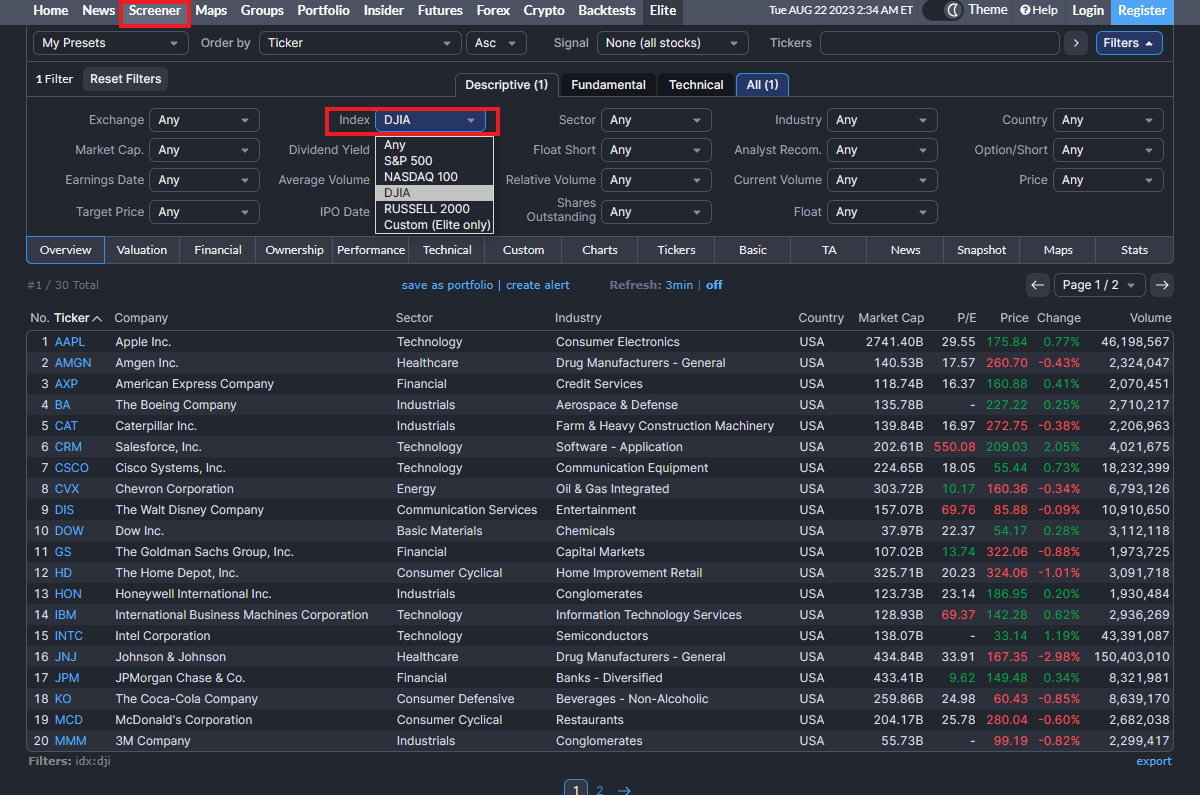Click the Register button
The width and height of the screenshot is (1200, 795).
tap(1142, 11)
